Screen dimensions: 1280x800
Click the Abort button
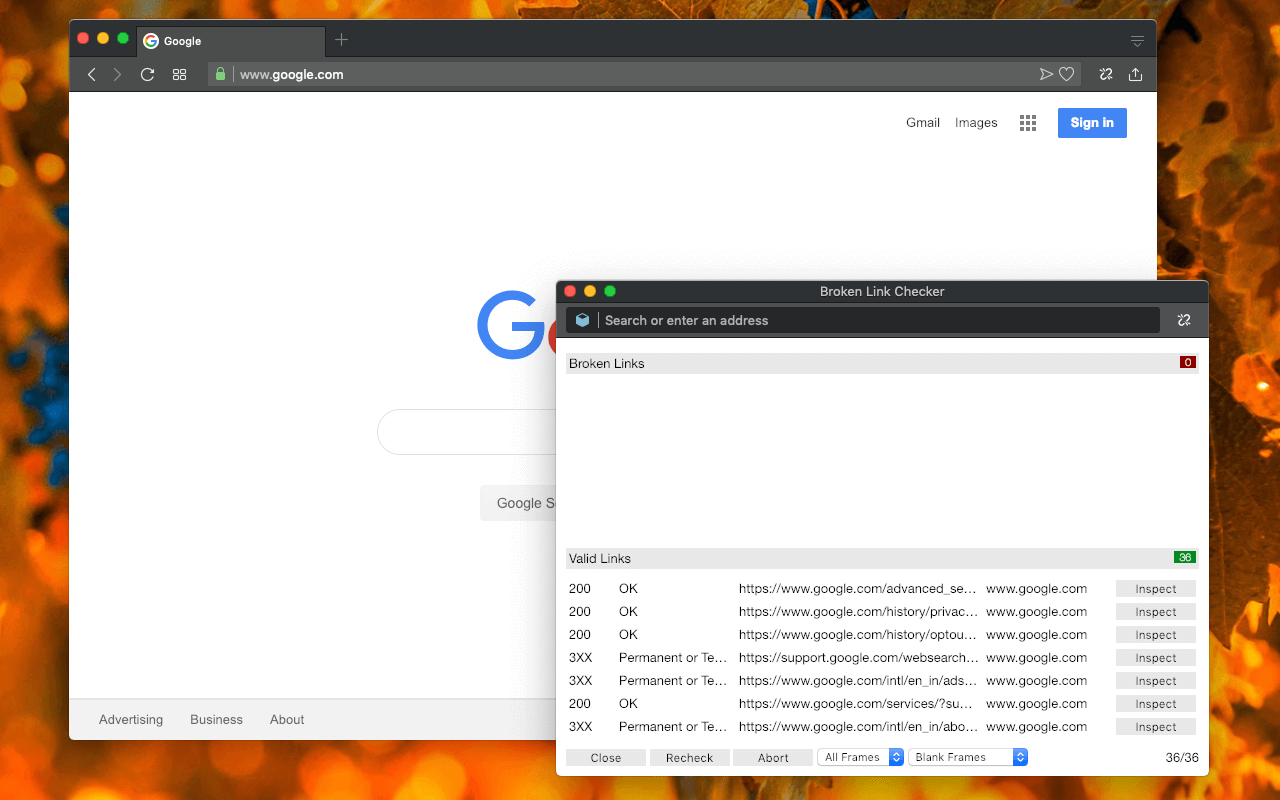[773, 758]
